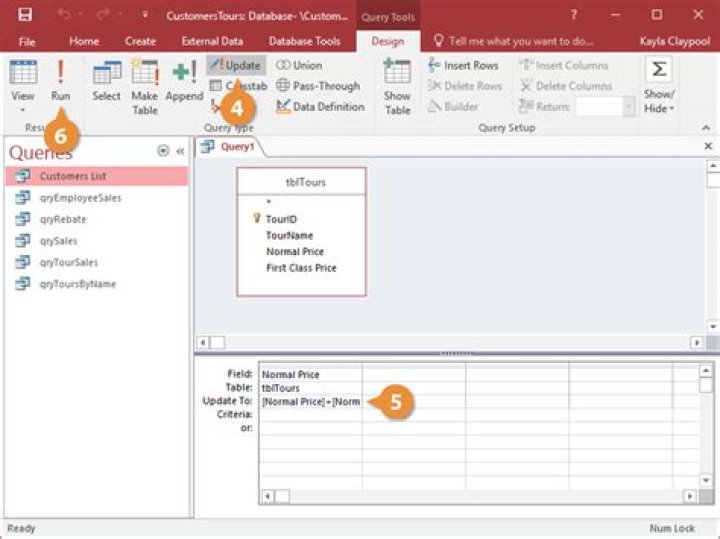The height and width of the screenshot is (539, 720).
Task: Select the Customers List query
Action: pyautogui.click(x=97, y=176)
